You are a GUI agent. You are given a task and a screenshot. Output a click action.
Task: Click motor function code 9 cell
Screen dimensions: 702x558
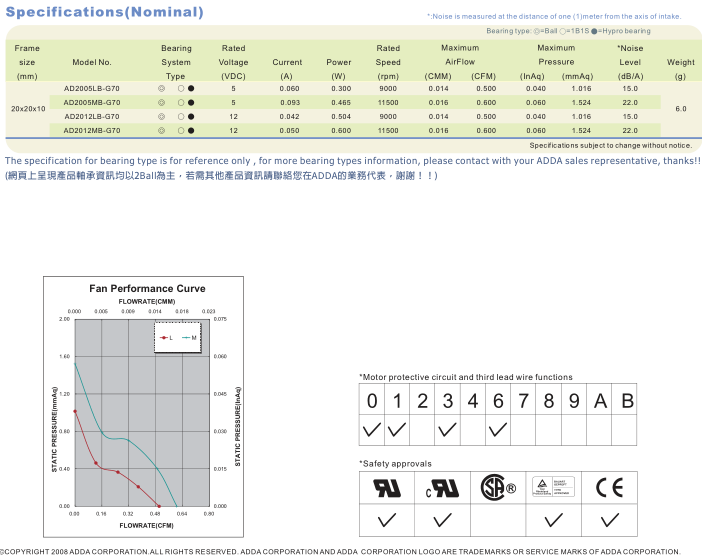pyautogui.click(x=574, y=401)
